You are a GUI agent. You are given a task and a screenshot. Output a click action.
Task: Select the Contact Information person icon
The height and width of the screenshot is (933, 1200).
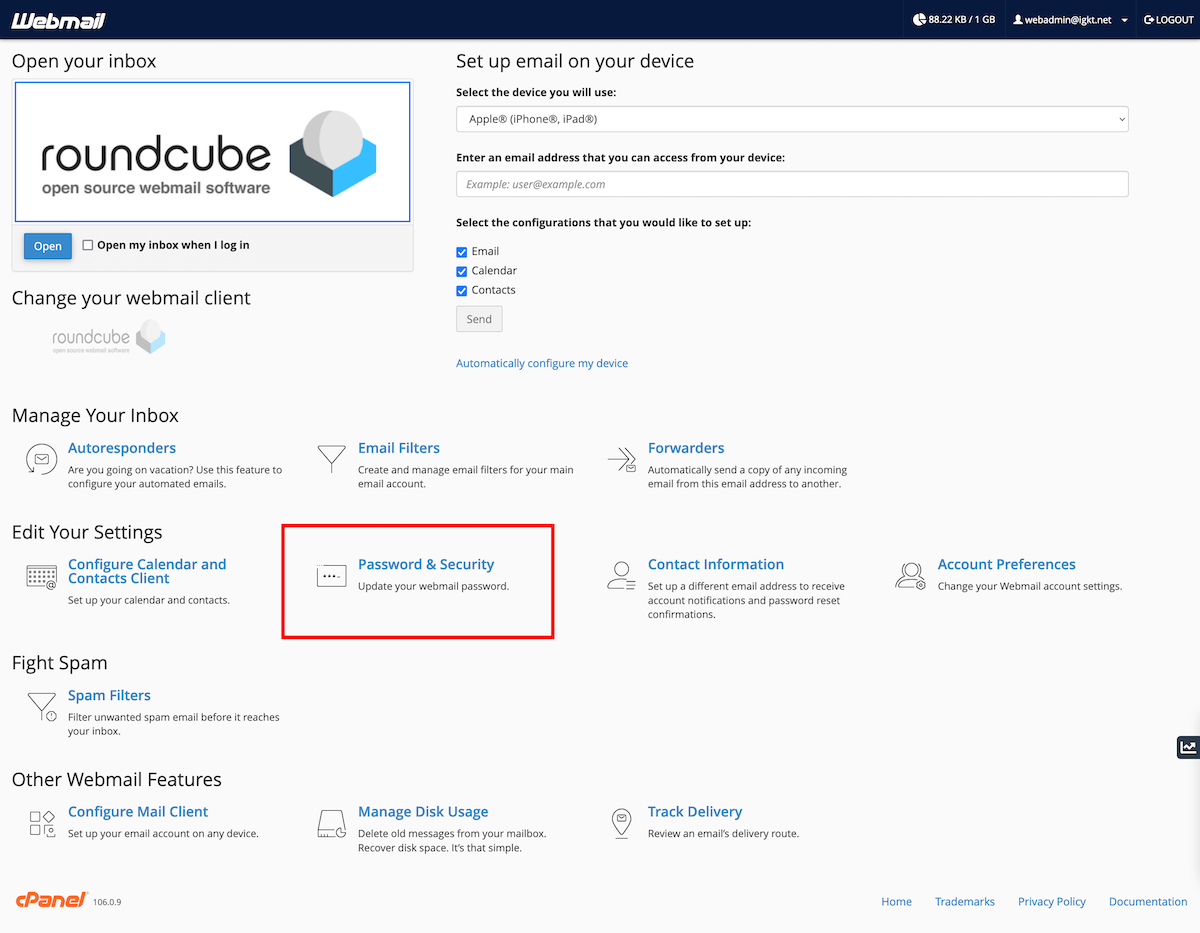point(621,576)
